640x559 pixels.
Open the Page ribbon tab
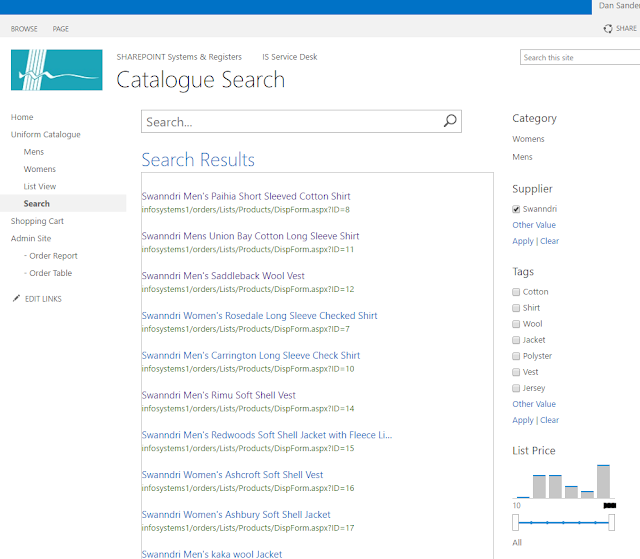(60, 29)
